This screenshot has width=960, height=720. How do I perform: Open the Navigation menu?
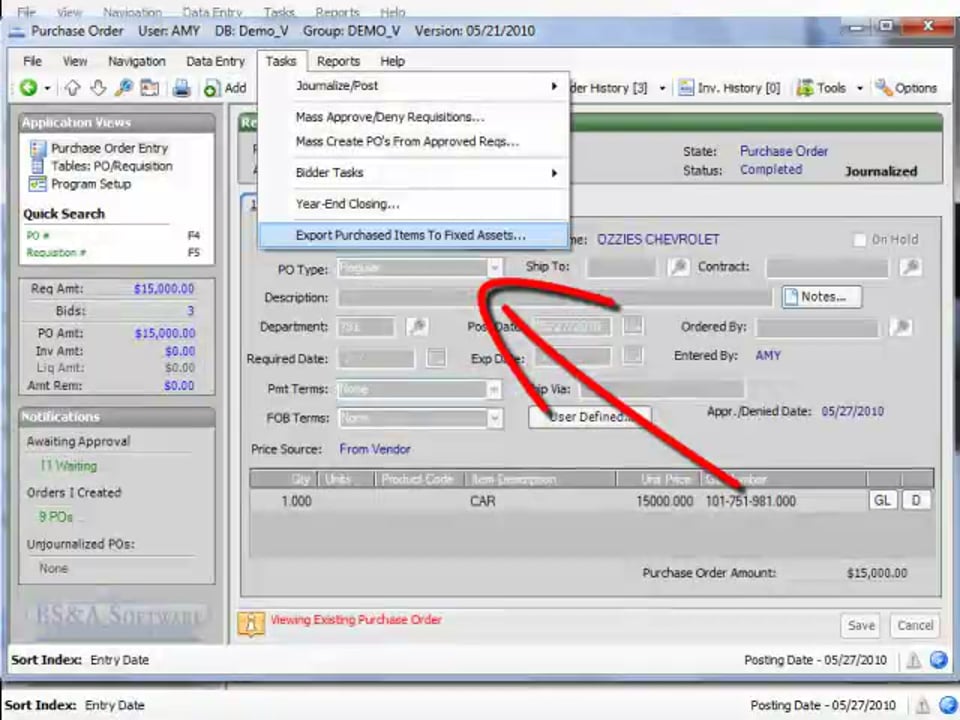pos(137,61)
